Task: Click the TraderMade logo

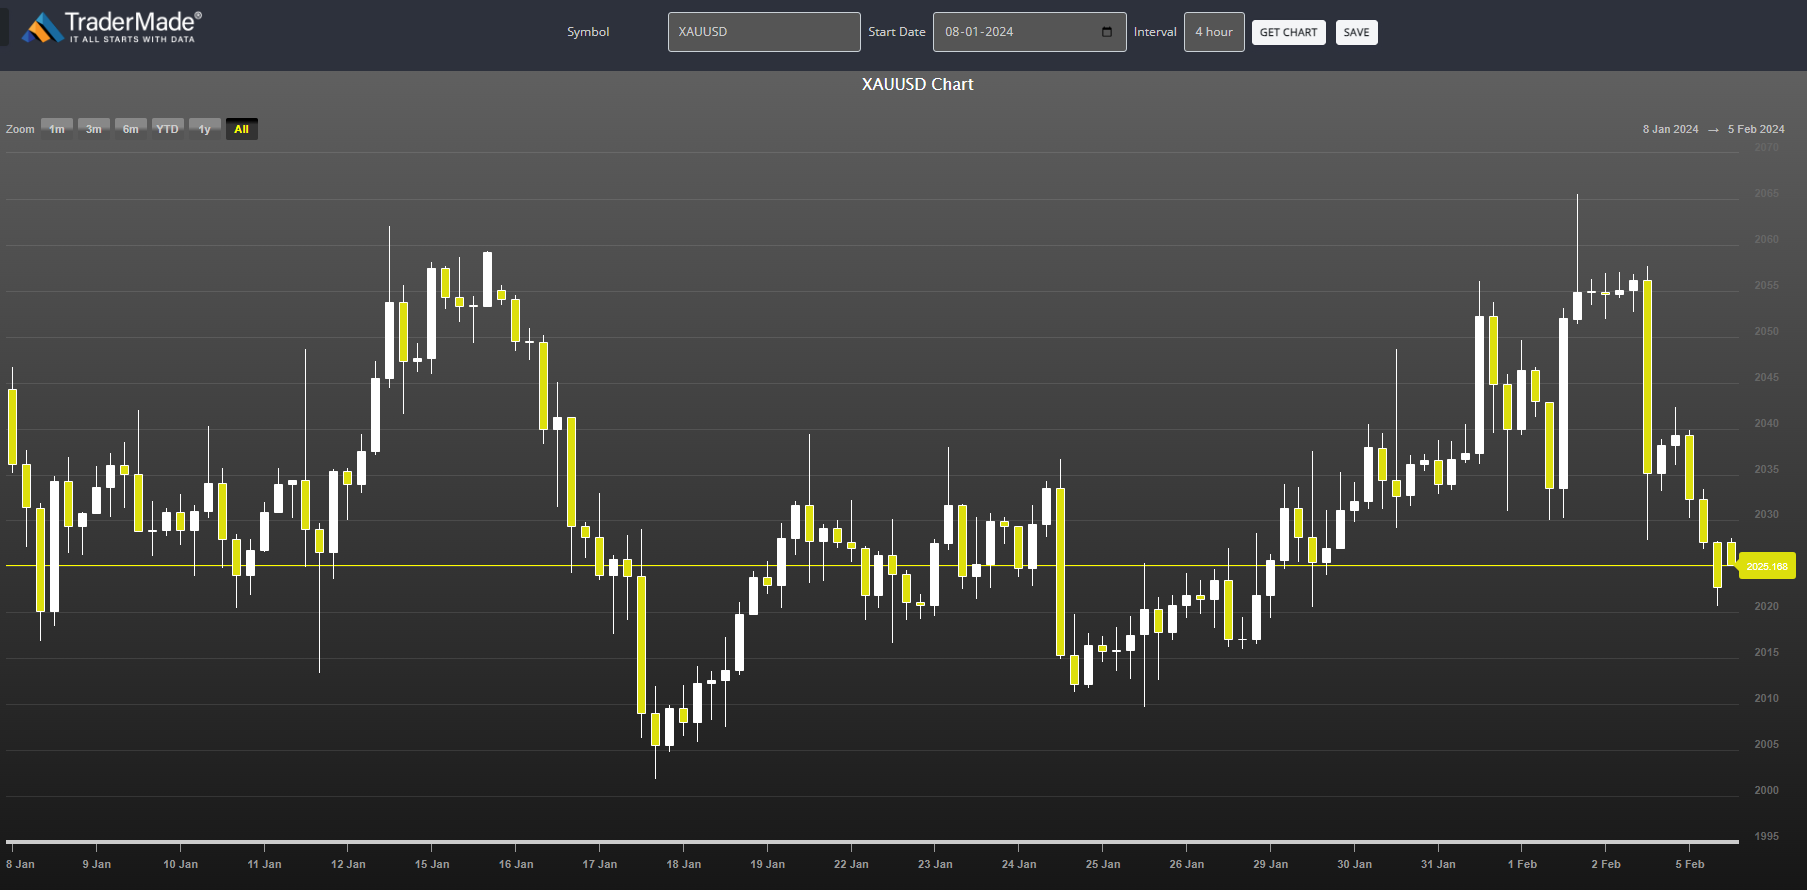Action: (x=112, y=27)
